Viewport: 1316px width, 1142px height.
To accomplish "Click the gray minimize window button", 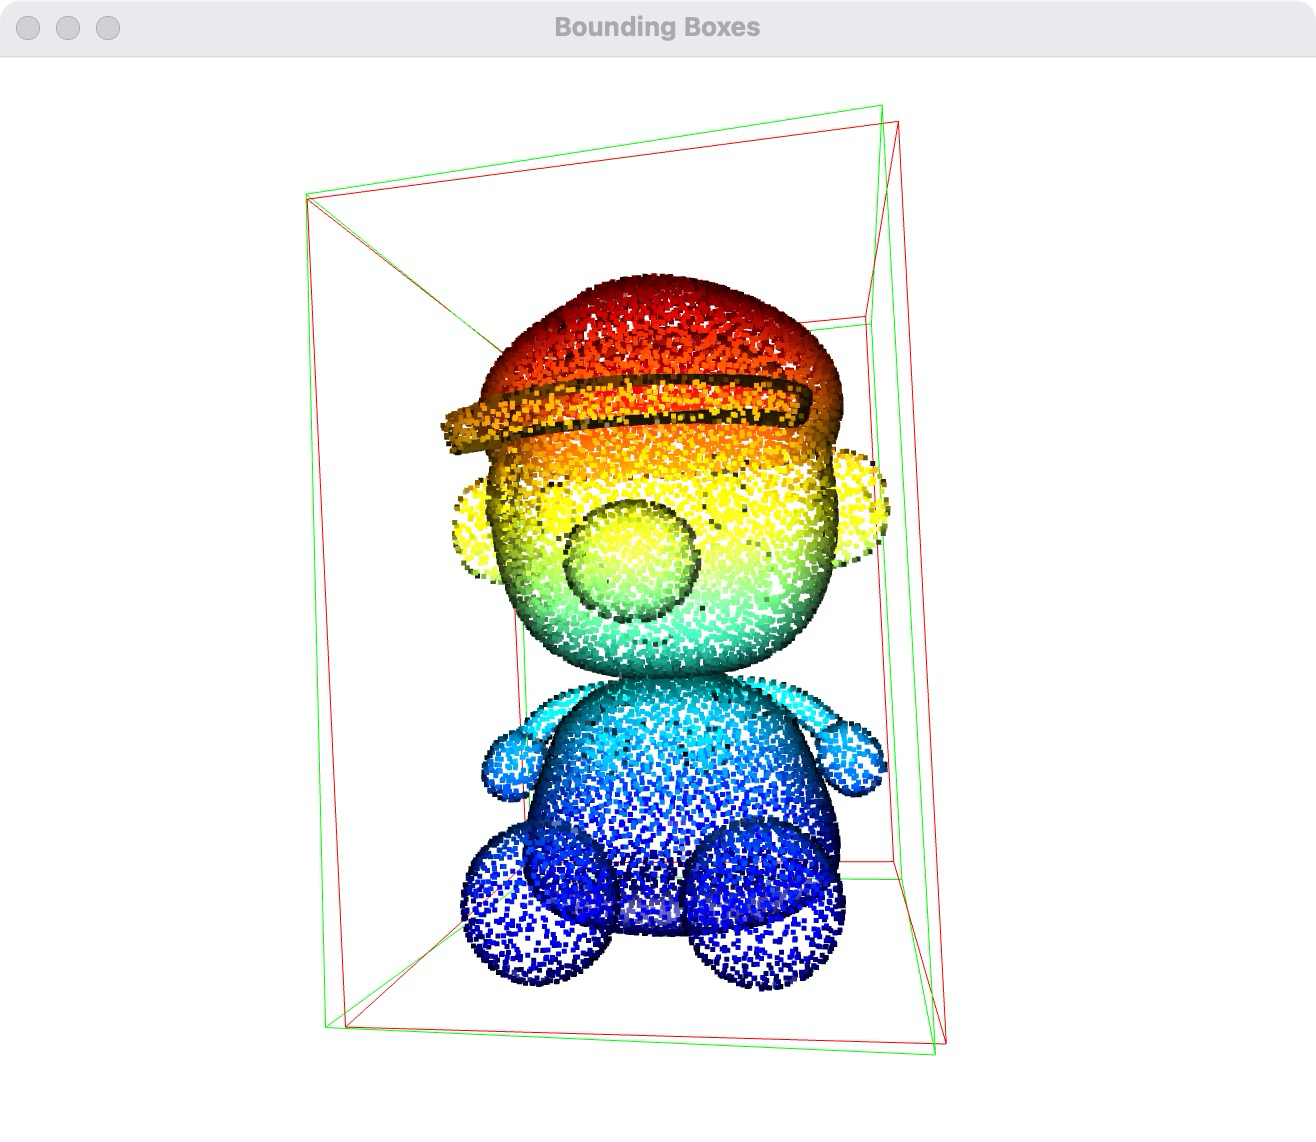I will (68, 28).
